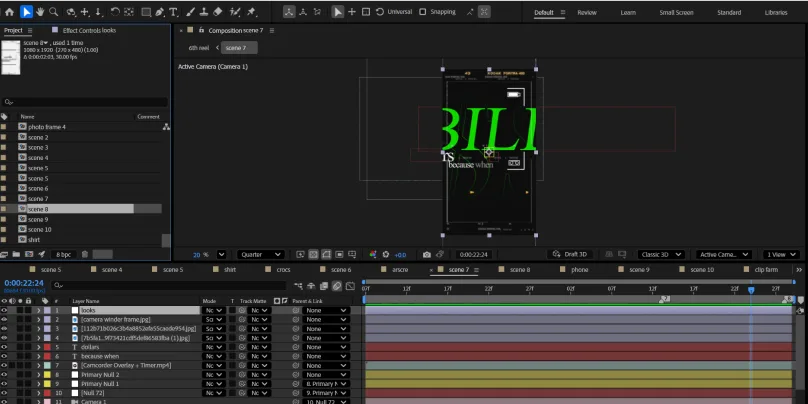
Task: Open the Review workspace
Action: pos(587,12)
